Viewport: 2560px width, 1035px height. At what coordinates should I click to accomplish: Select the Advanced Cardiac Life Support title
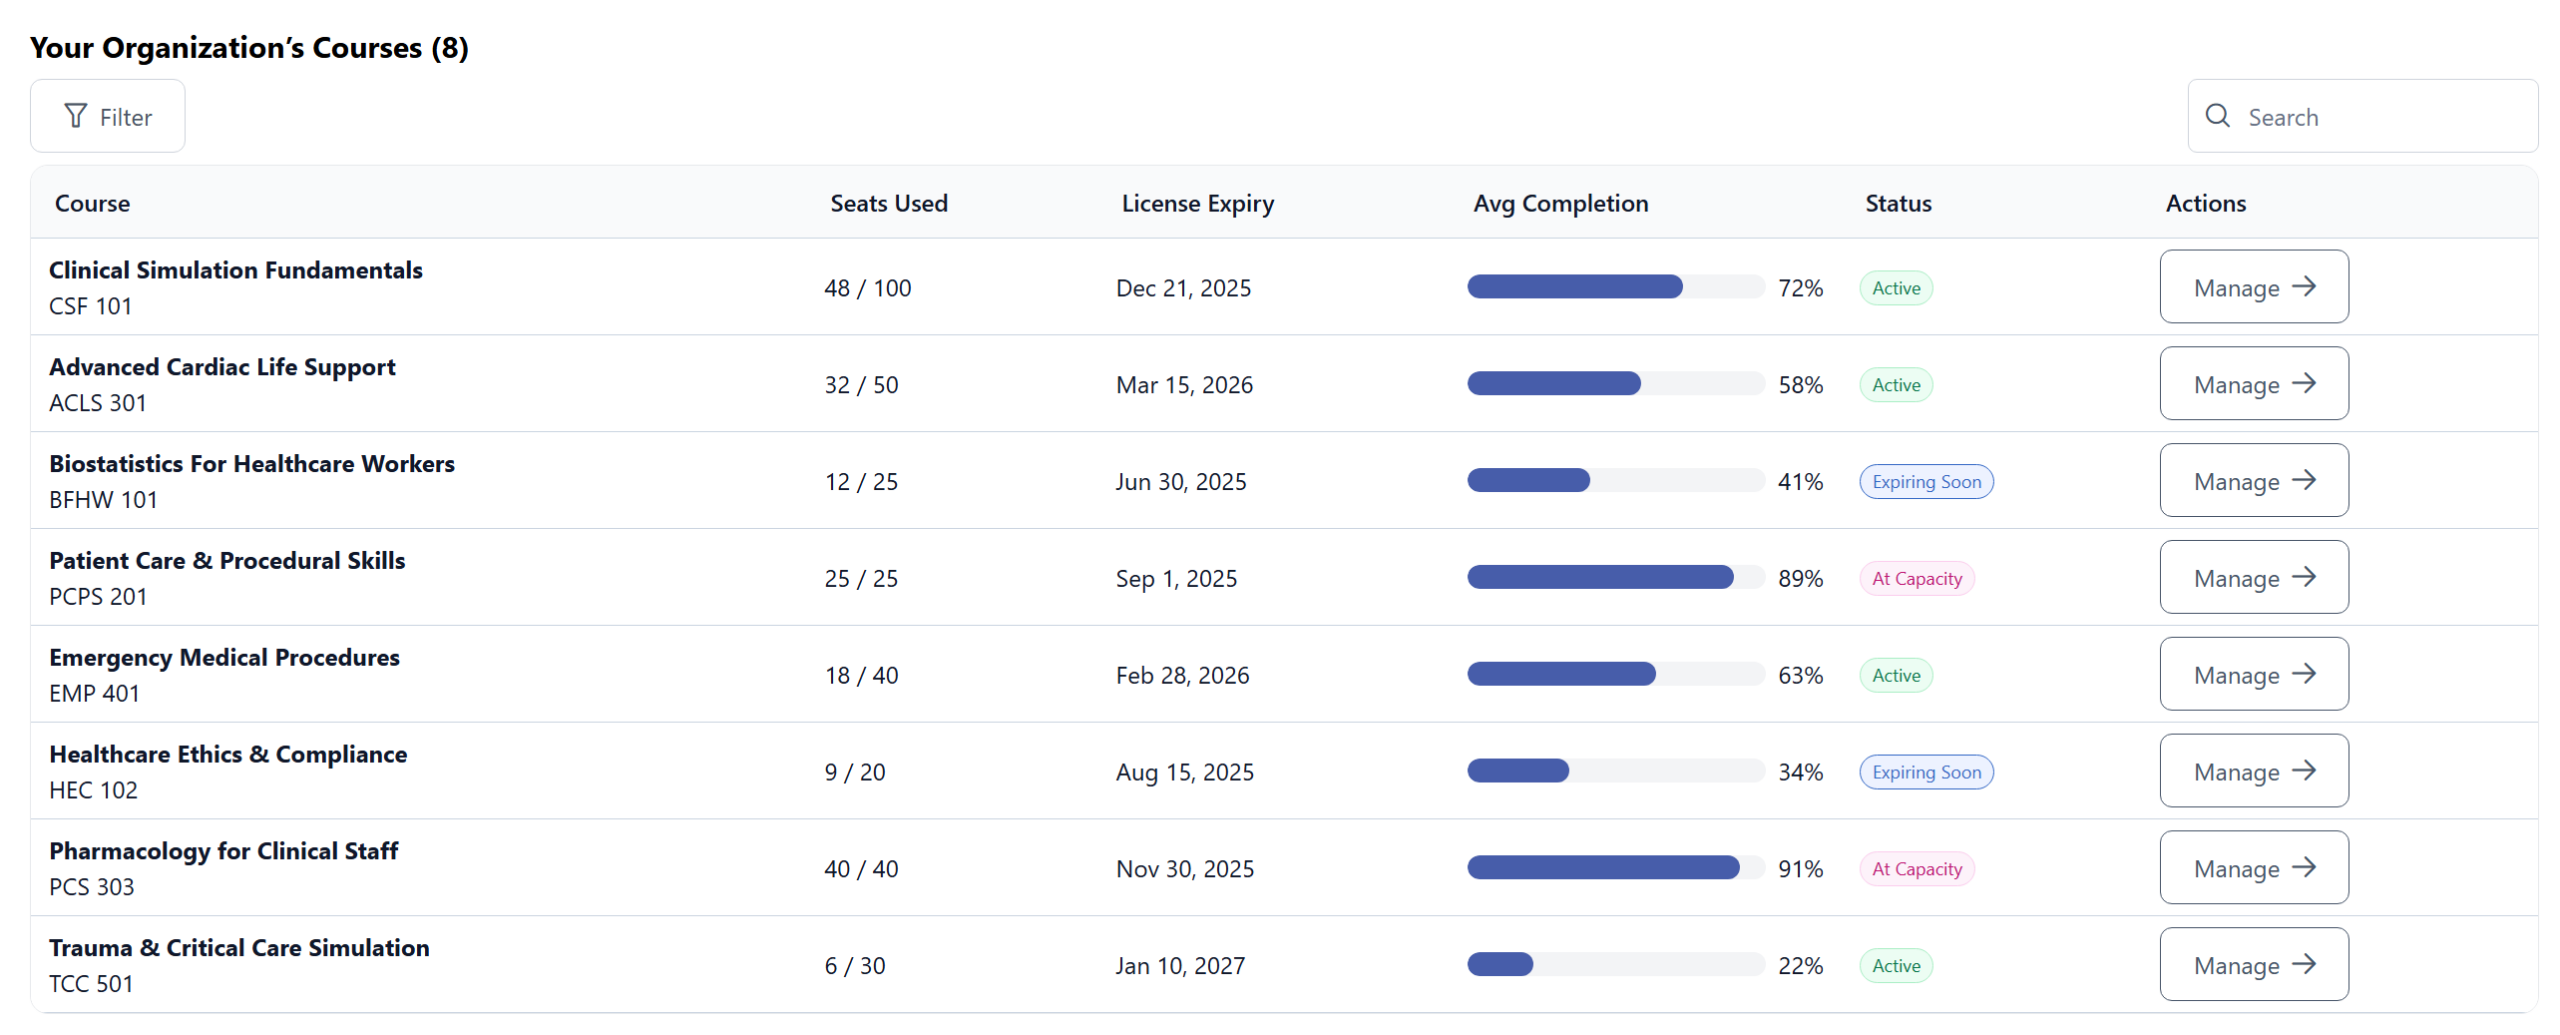tap(222, 367)
